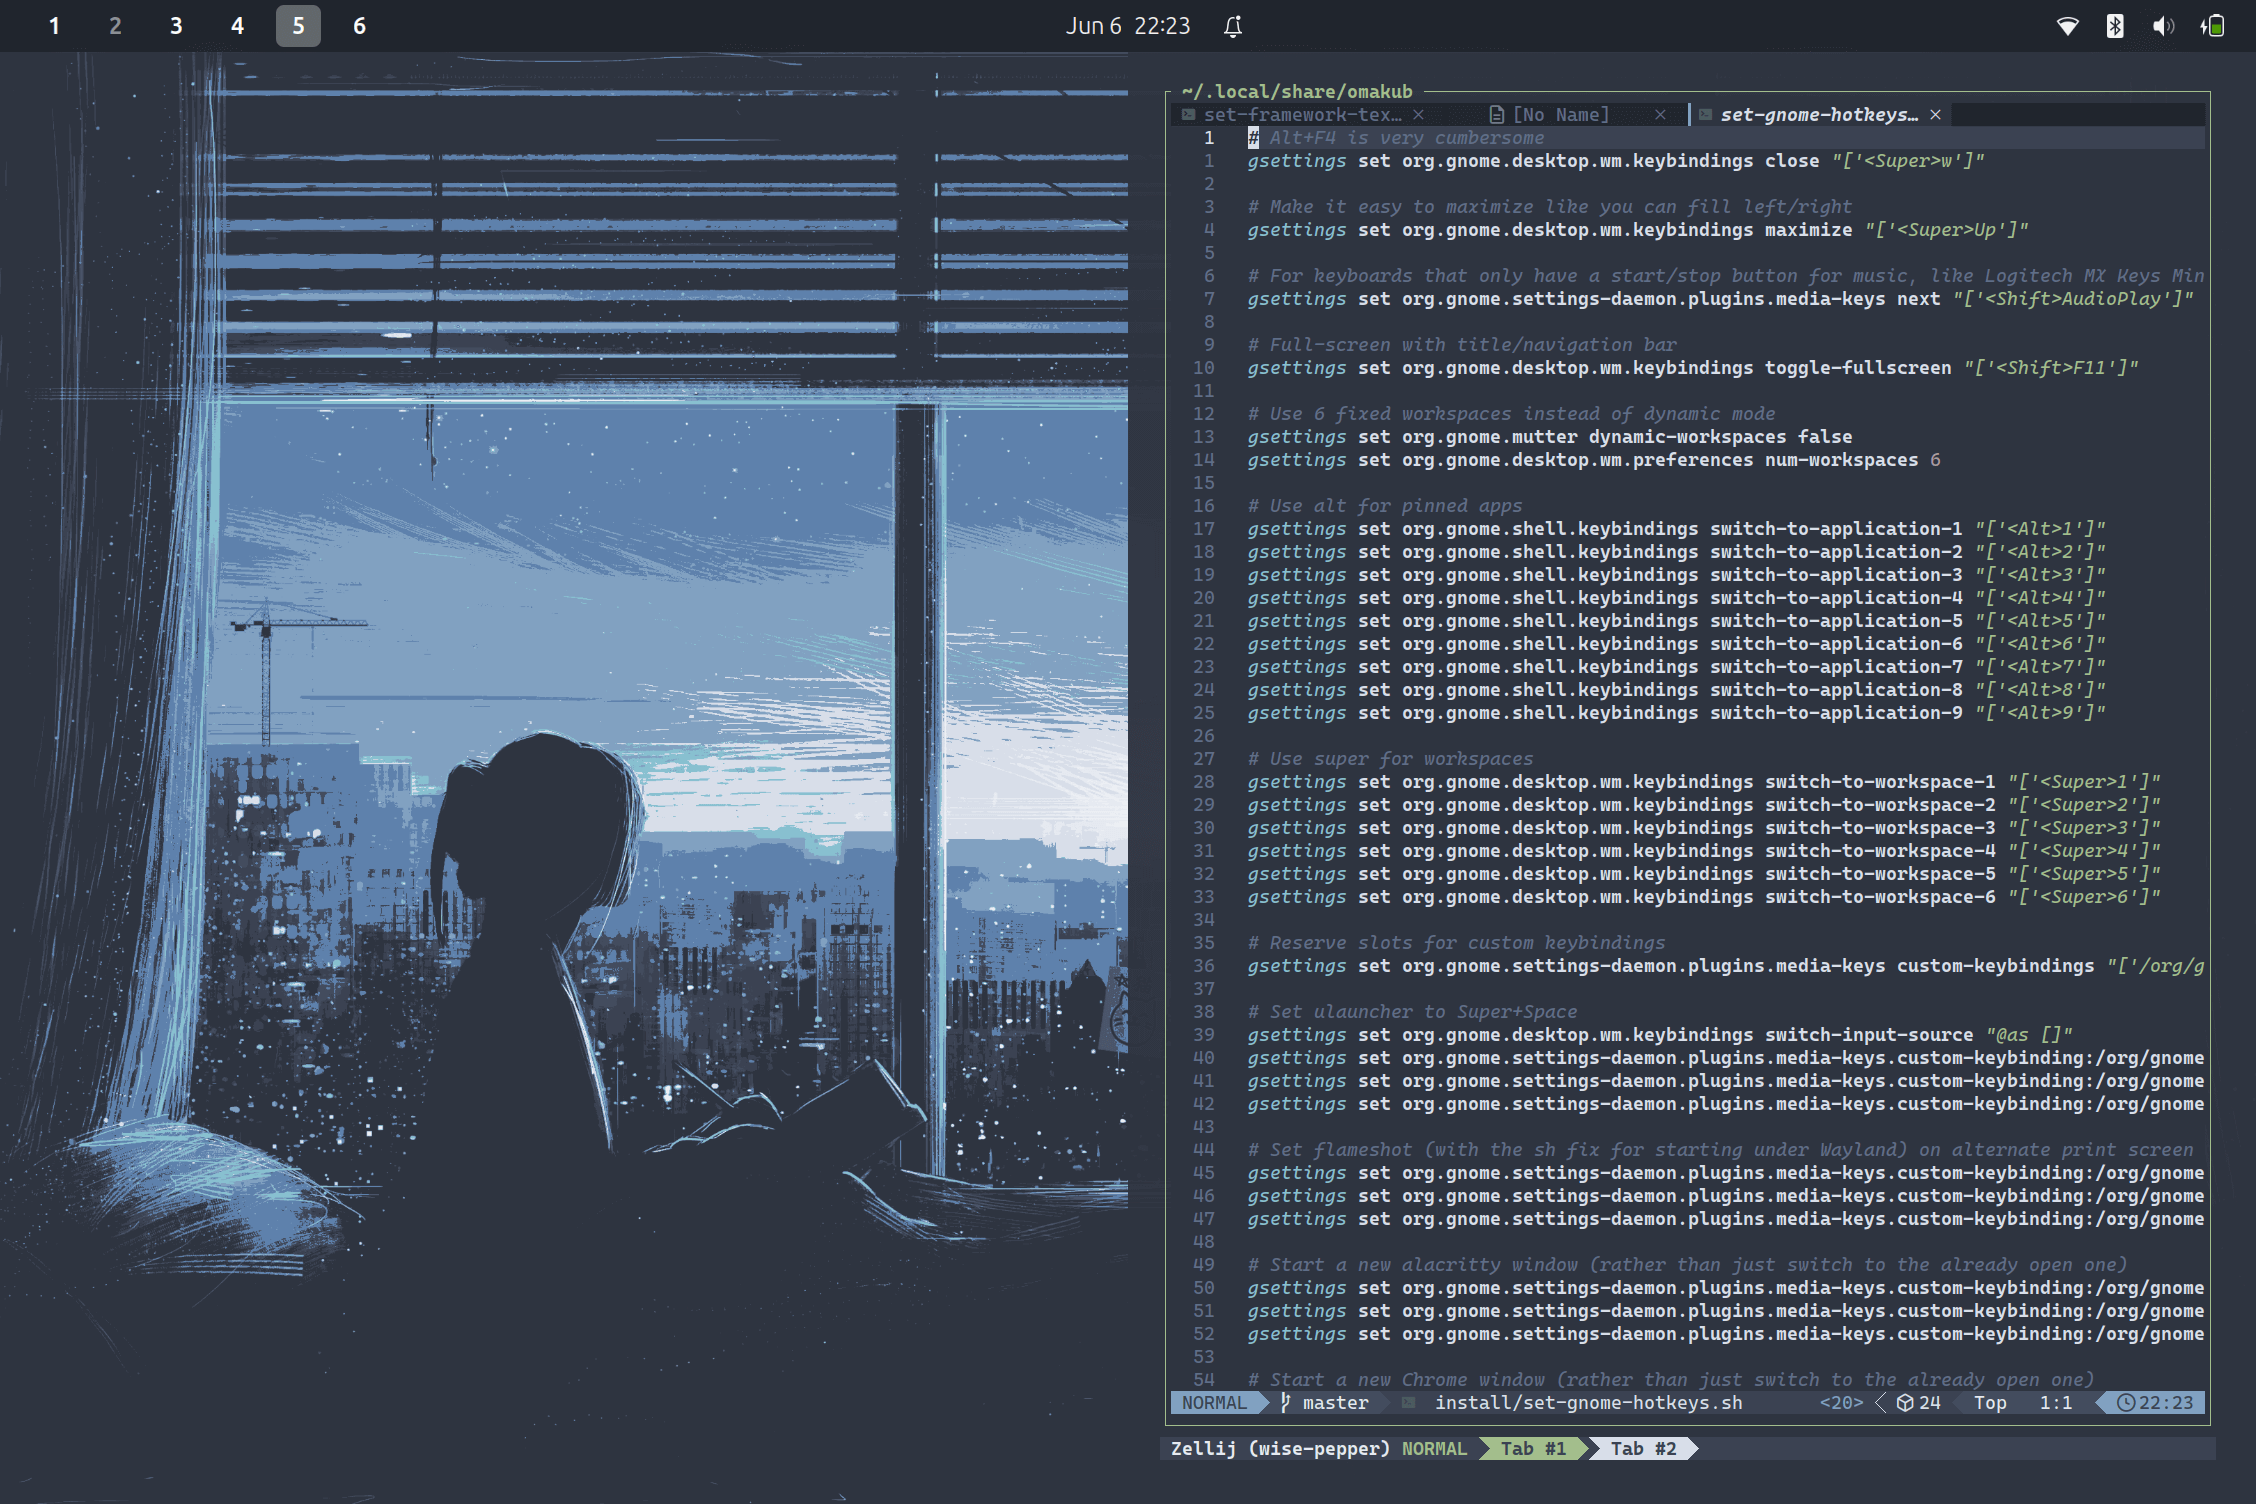Screen dimensions: 2256x1504
Task: Click '# Use alt for pinned apps' comment
Action: point(1385,506)
